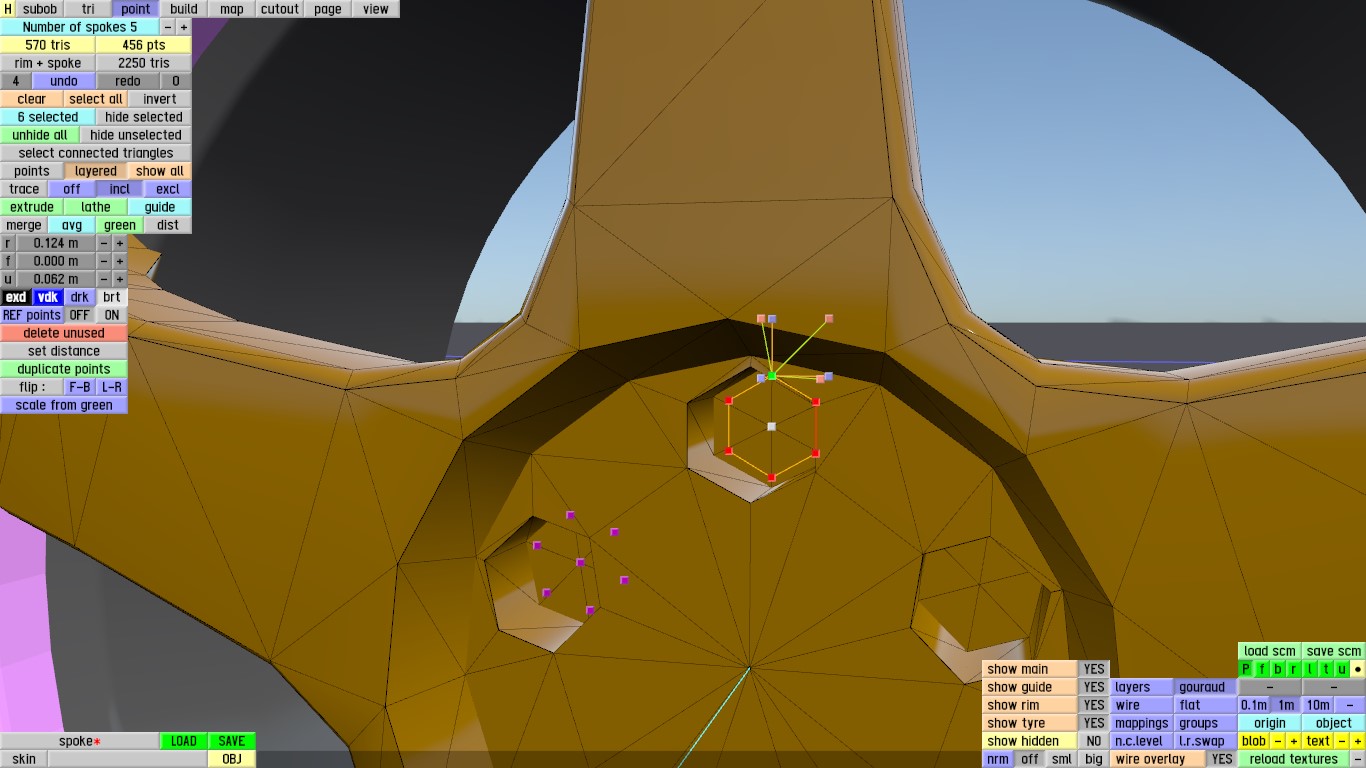Click the avg button
This screenshot has width=1366, height=768.
[72, 225]
